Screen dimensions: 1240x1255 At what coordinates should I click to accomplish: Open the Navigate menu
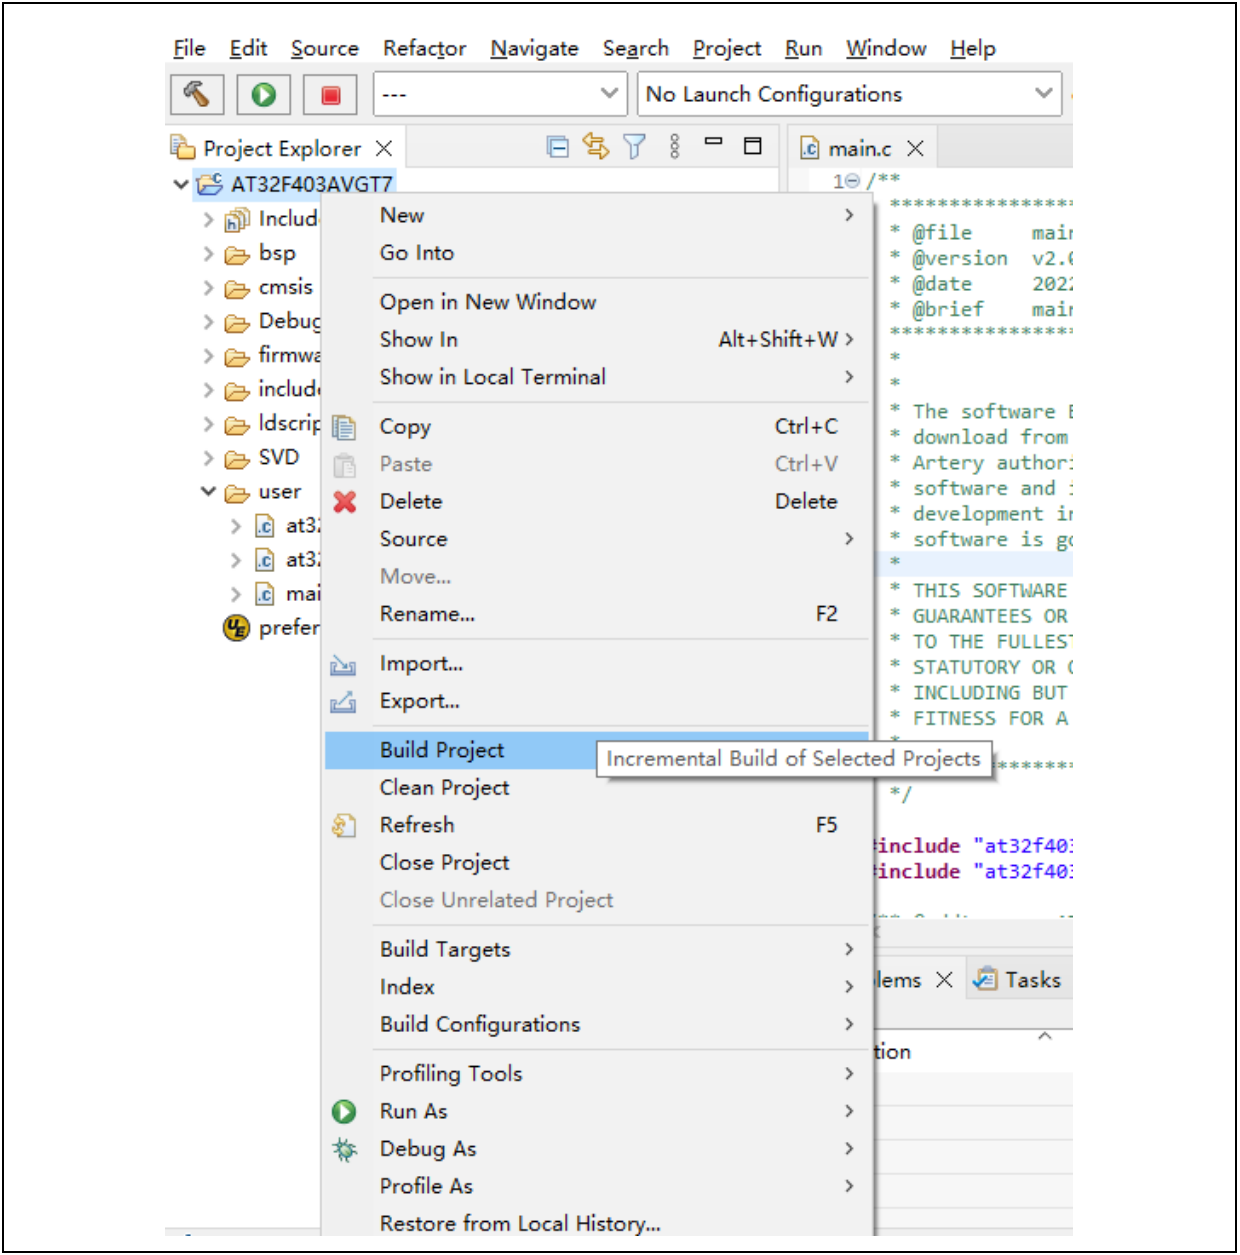(x=534, y=48)
